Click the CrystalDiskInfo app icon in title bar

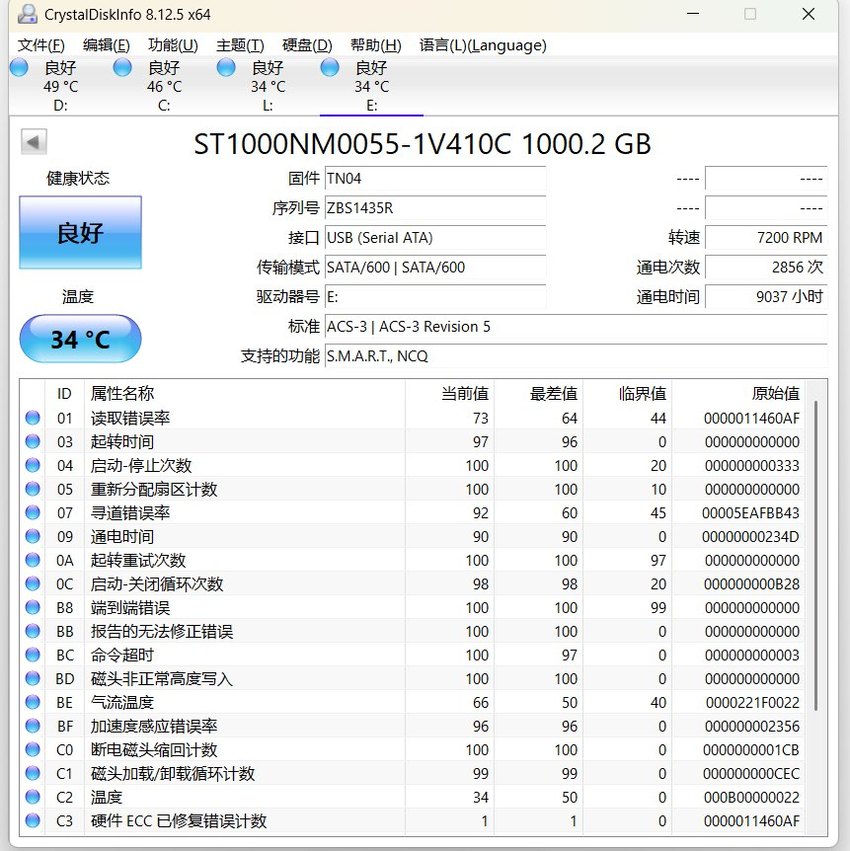click(x=27, y=15)
